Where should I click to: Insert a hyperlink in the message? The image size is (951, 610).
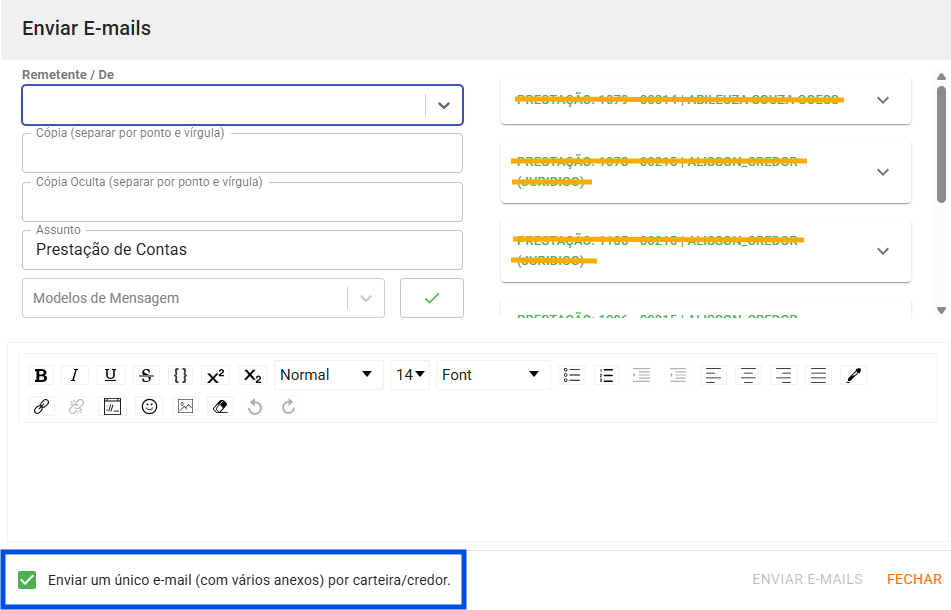[x=41, y=407]
